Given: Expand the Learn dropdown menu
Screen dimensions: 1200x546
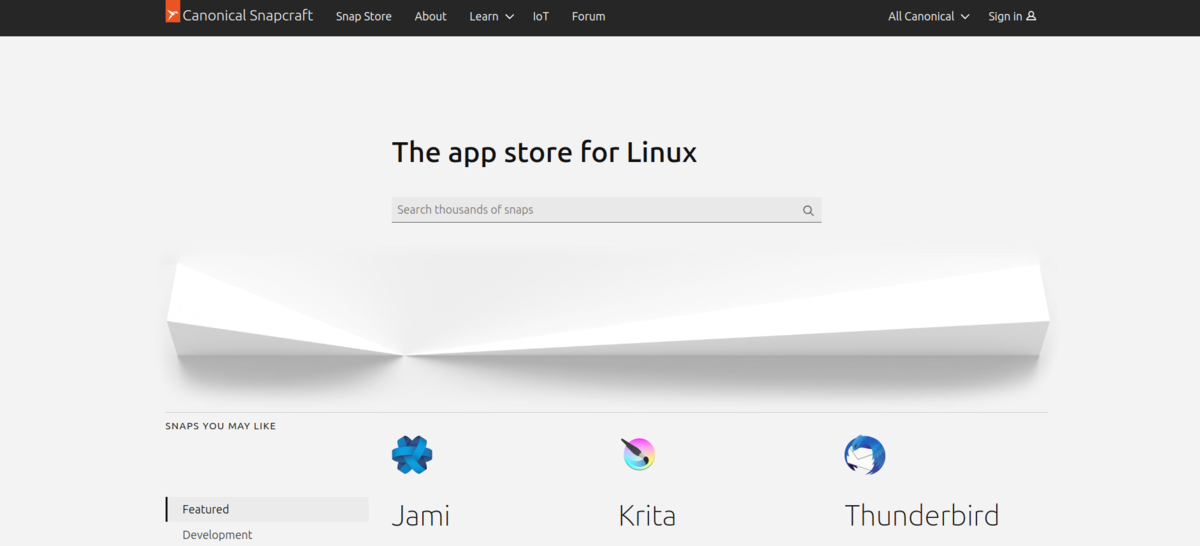Looking at the screenshot, I should coord(491,16).
